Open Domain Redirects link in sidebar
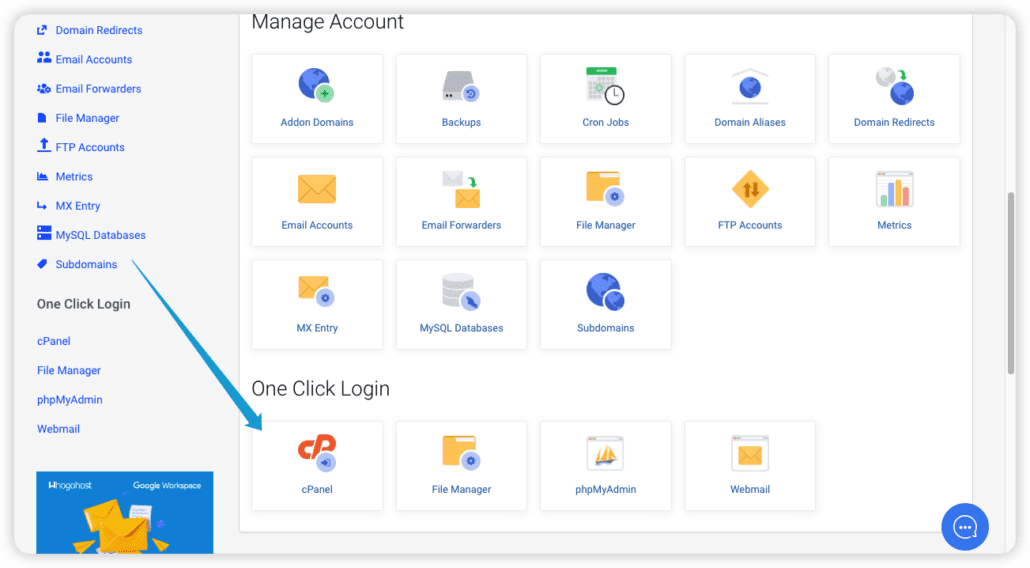The height and width of the screenshot is (568, 1030). click(x=99, y=30)
